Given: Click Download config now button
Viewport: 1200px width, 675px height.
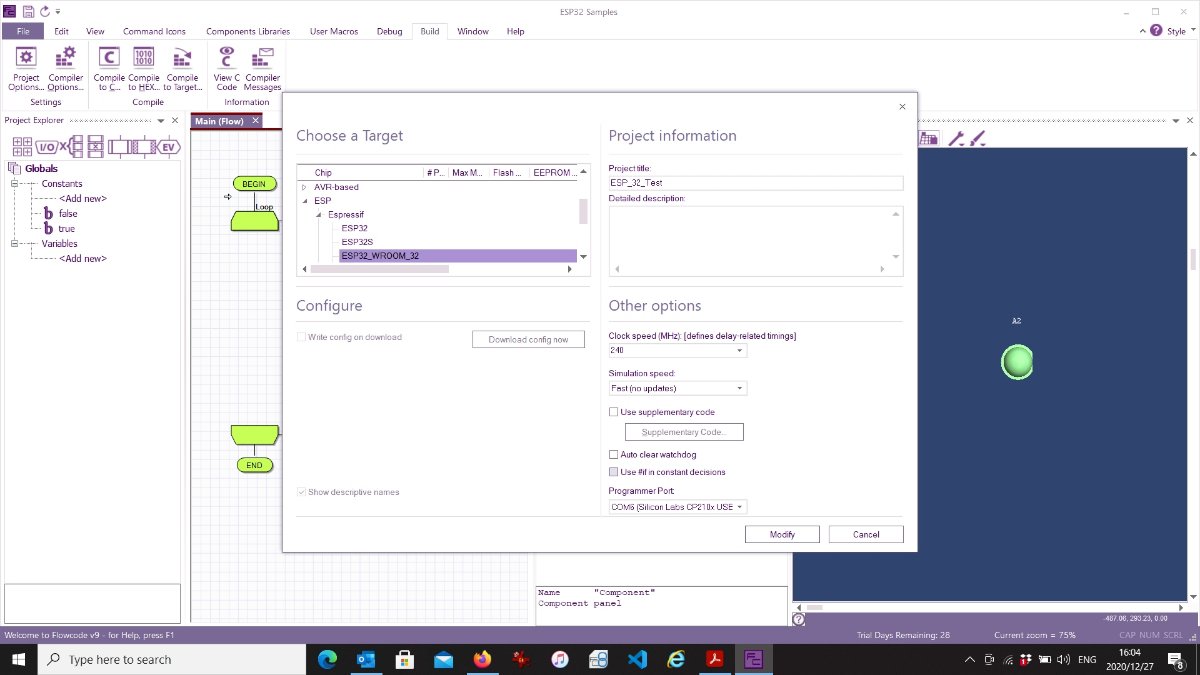Looking at the screenshot, I should 528,339.
